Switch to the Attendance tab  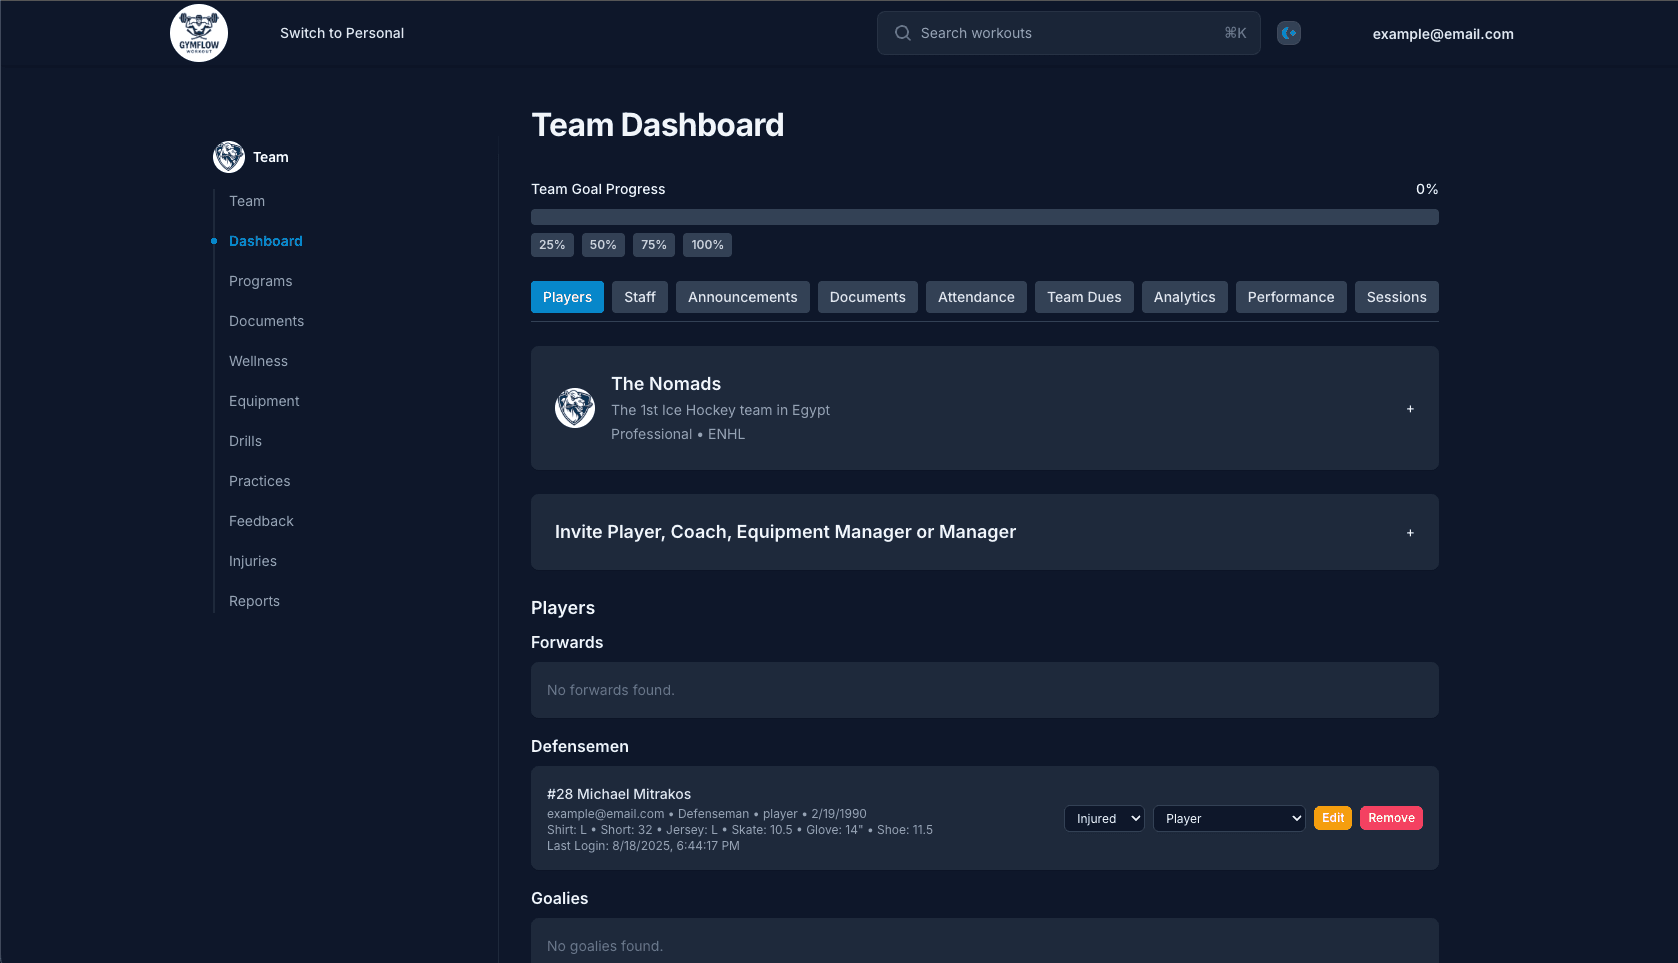point(976,297)
